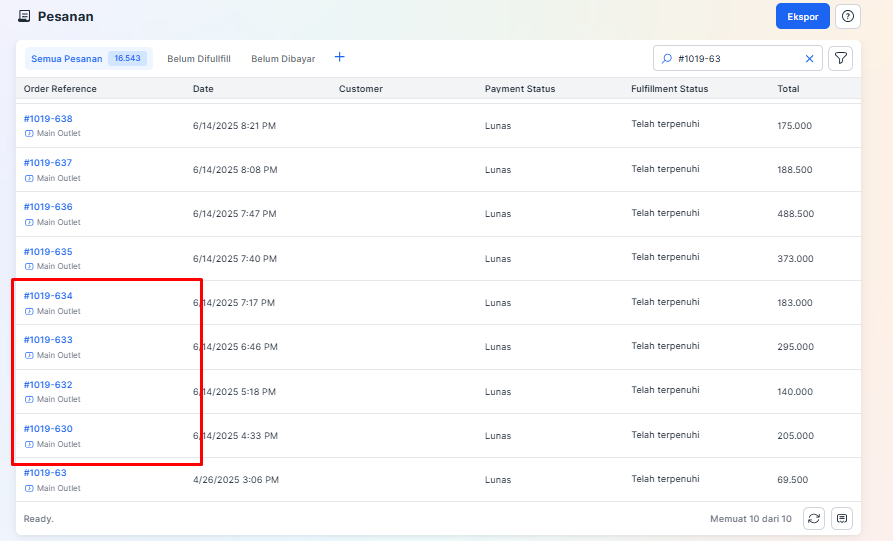
Task: Open order #1019-637
Action: click(48, 163)
